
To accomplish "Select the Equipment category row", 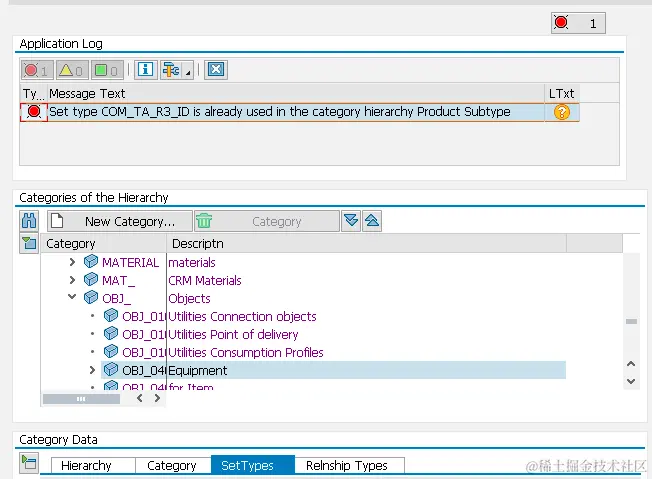I will click(333, 370).
